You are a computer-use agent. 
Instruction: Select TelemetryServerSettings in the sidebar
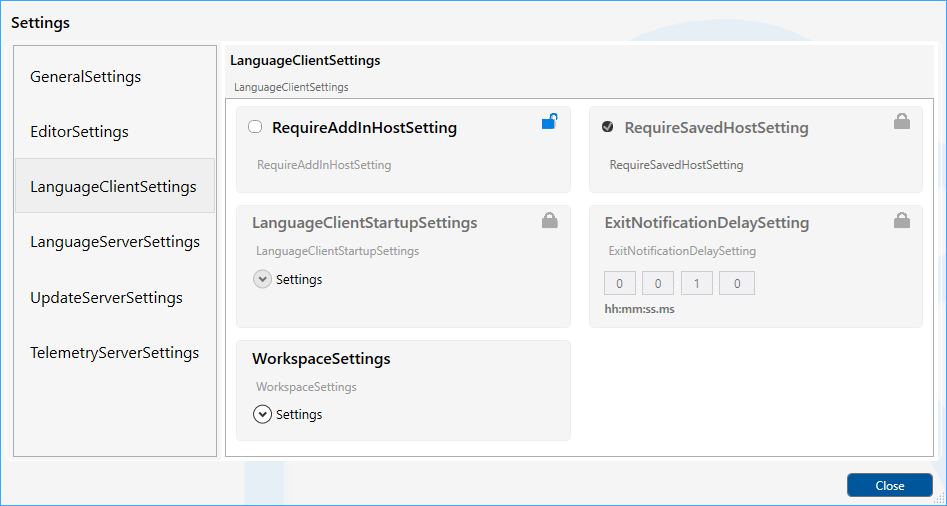[x=114, y=353]
